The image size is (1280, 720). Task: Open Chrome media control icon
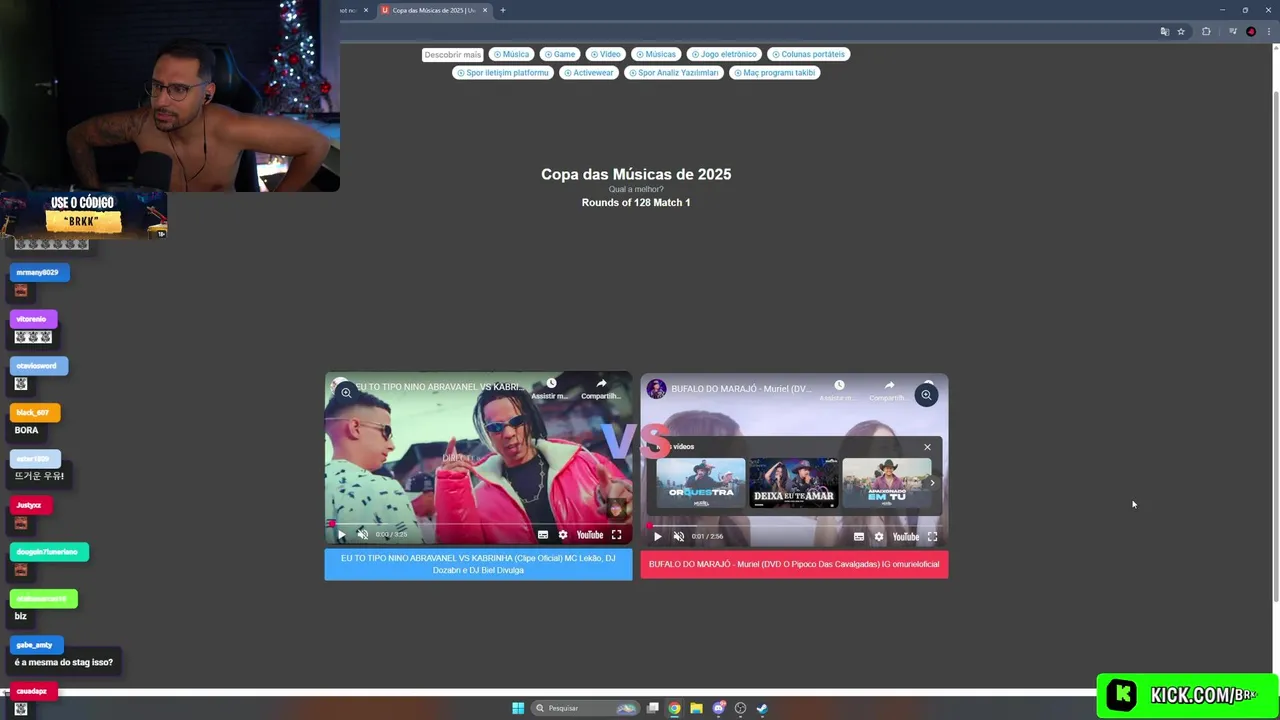(1233, 31)
